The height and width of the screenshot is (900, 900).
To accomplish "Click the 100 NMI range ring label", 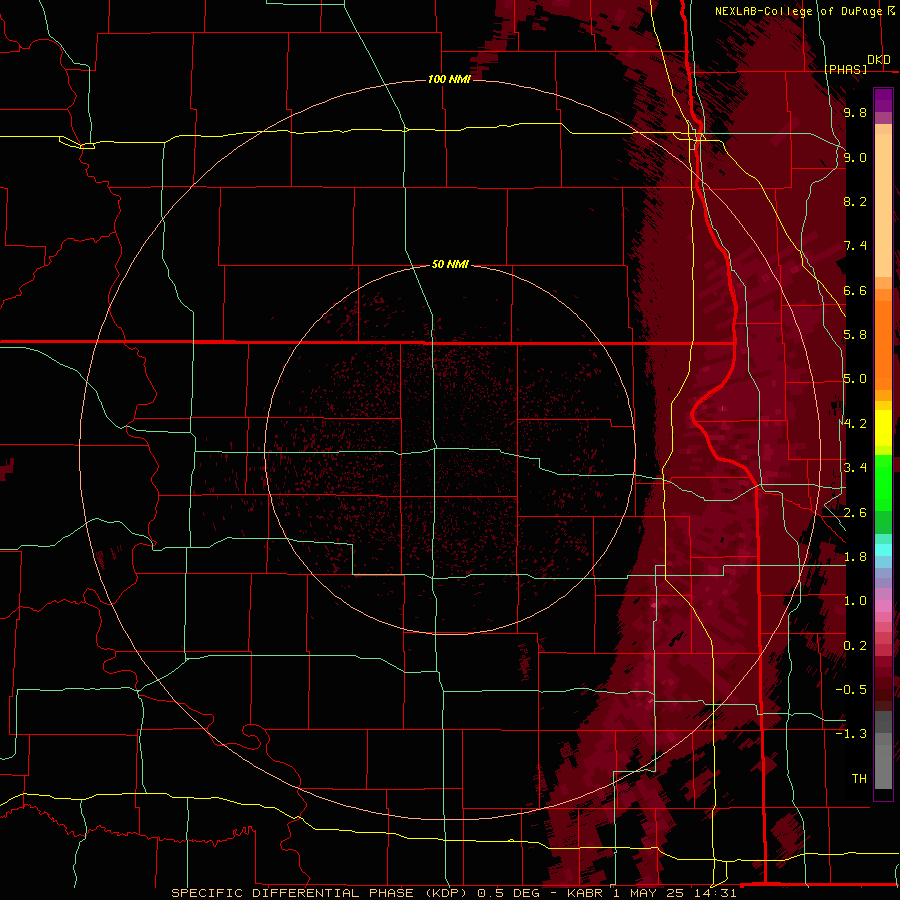I will (x=449, y=79).
